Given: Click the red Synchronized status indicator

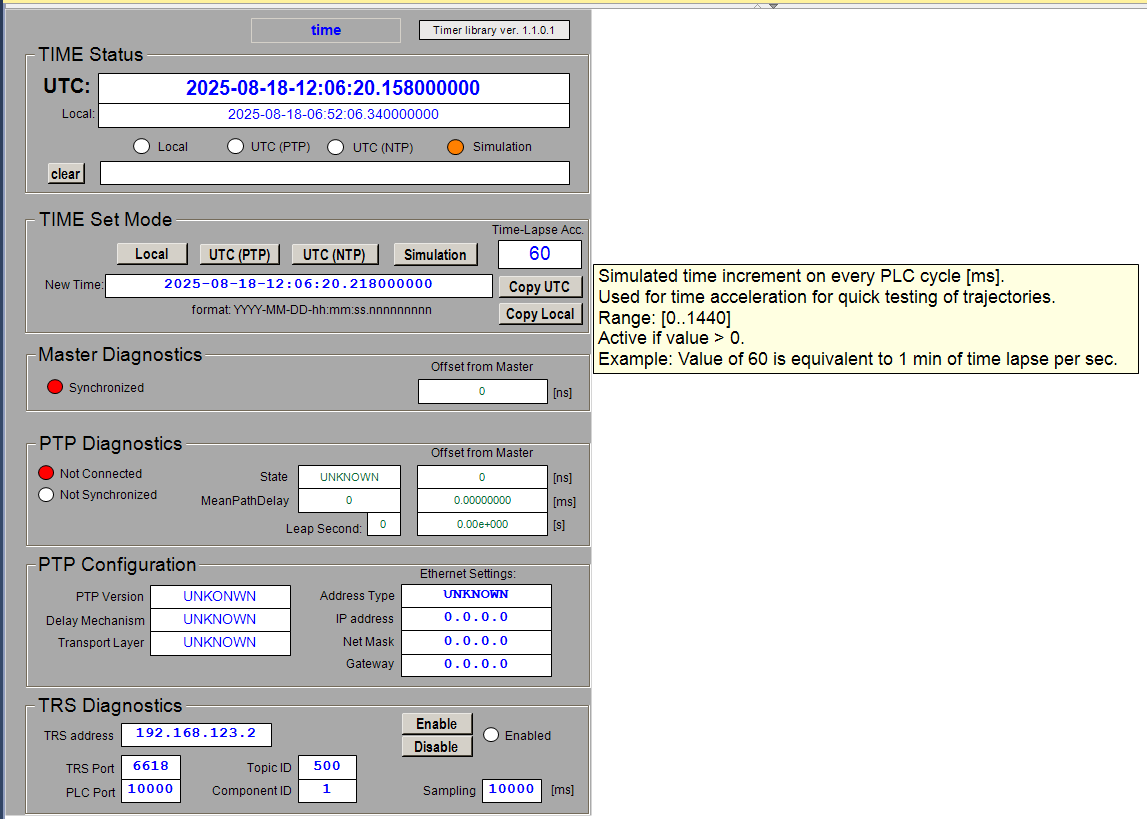Looking at the screenshot, I should (x=55, y=387).
